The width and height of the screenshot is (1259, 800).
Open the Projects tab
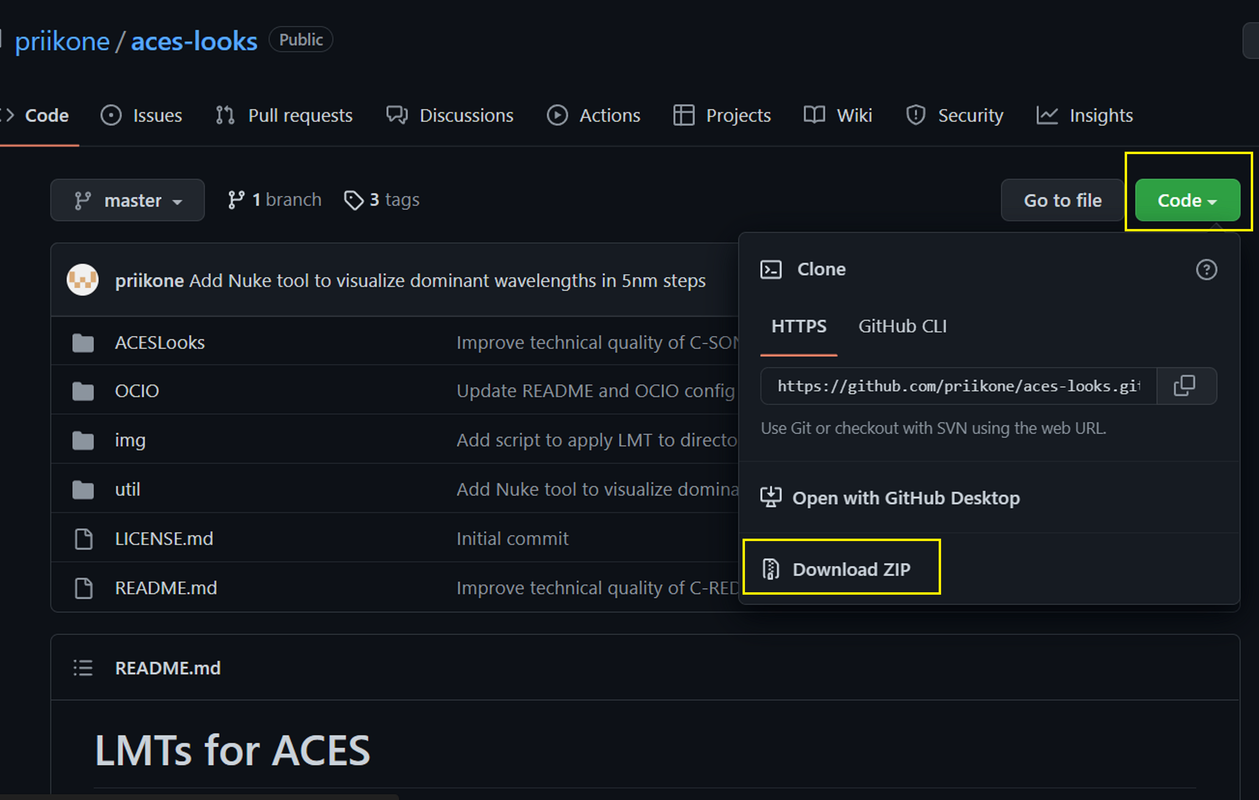pos(722,115)
